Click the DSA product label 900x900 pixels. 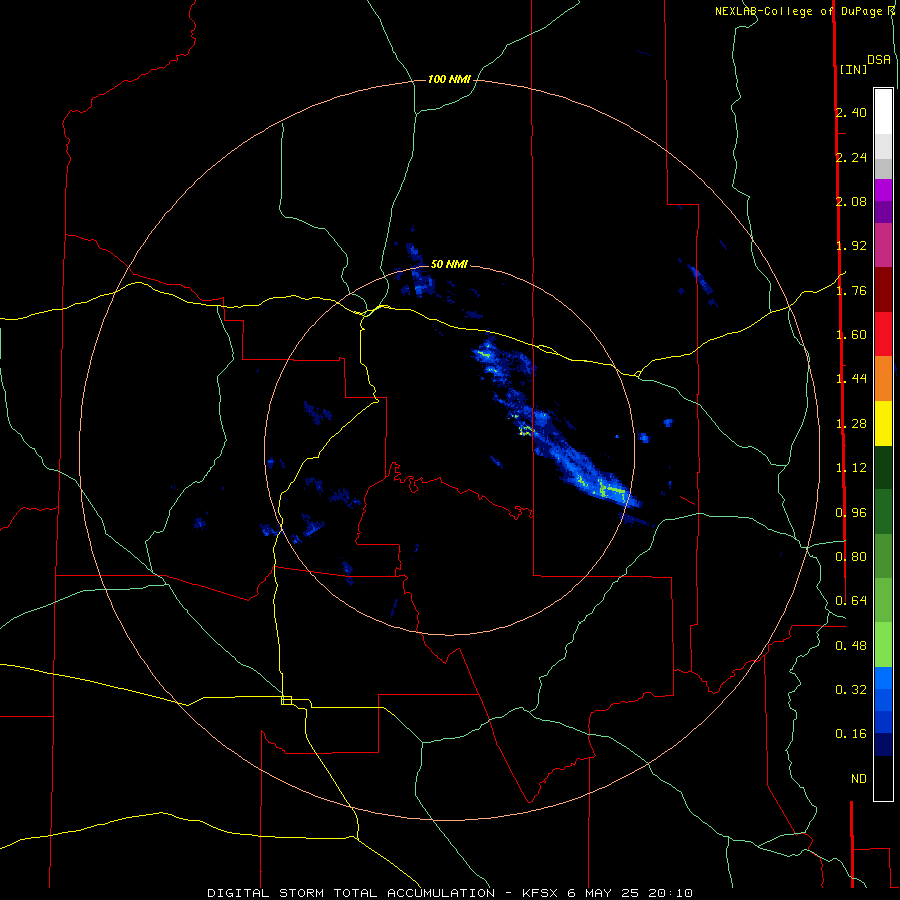pyautogui.click(x=879, y=59)
